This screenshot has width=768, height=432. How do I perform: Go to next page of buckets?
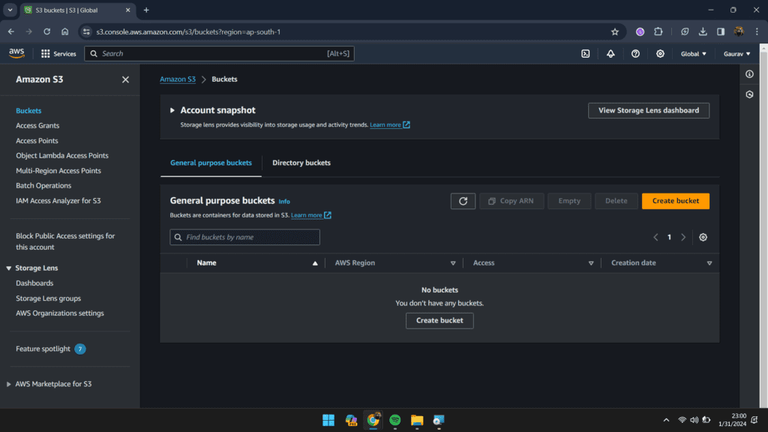coord(683,237)
